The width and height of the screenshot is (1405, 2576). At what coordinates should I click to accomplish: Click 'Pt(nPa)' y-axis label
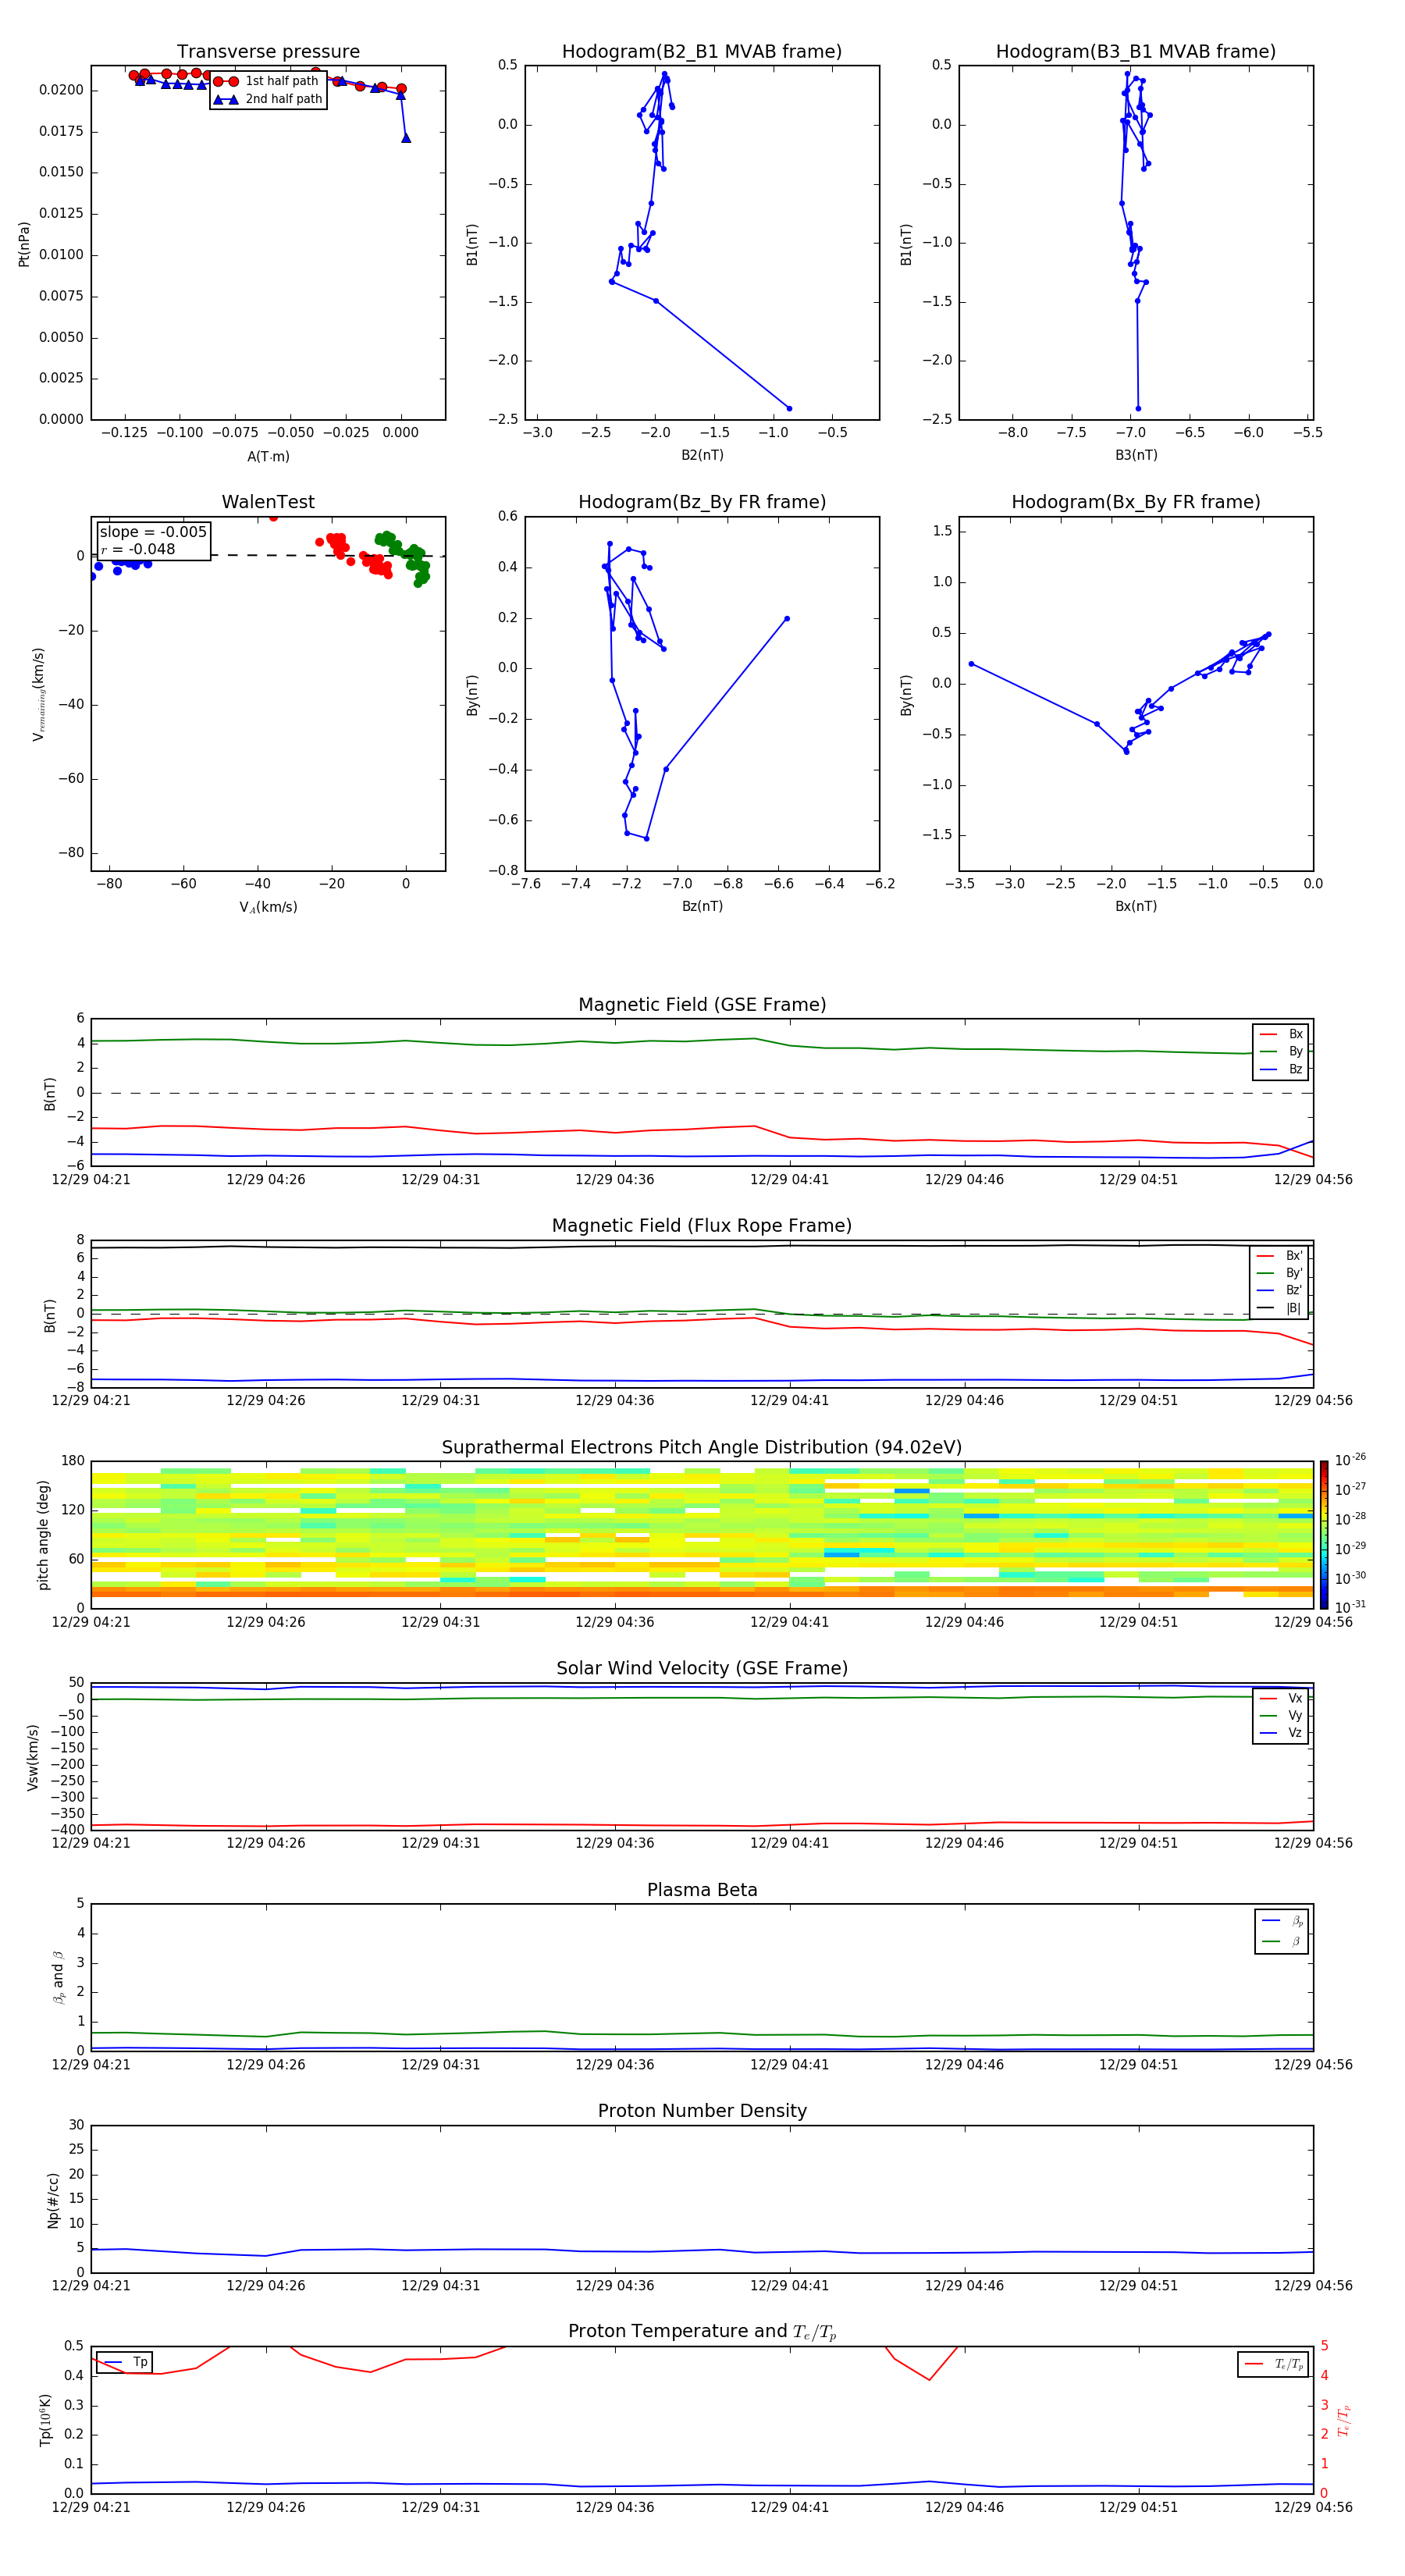click(x=24, y=243)
